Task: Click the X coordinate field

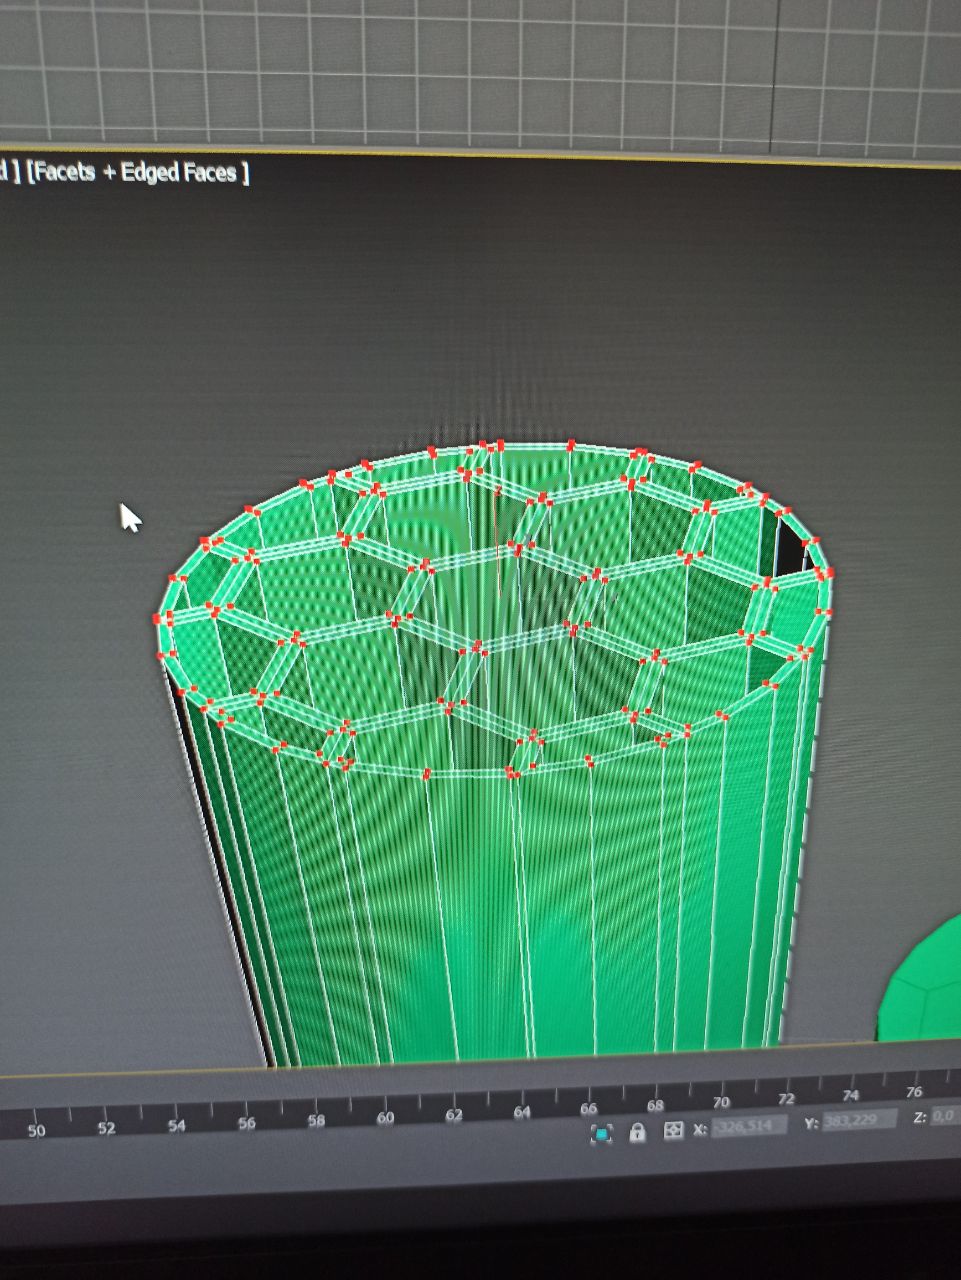Action: pos(748,1126)
